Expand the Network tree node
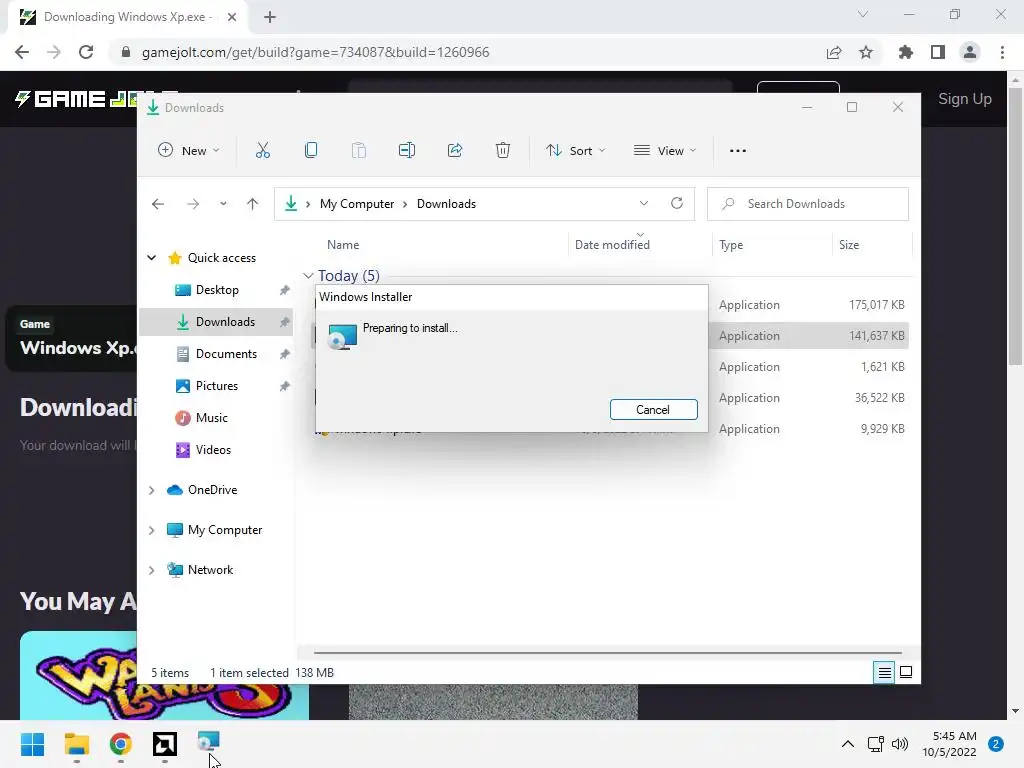The width and height of the screenshot is (1024, 768). tap(152, 570)
